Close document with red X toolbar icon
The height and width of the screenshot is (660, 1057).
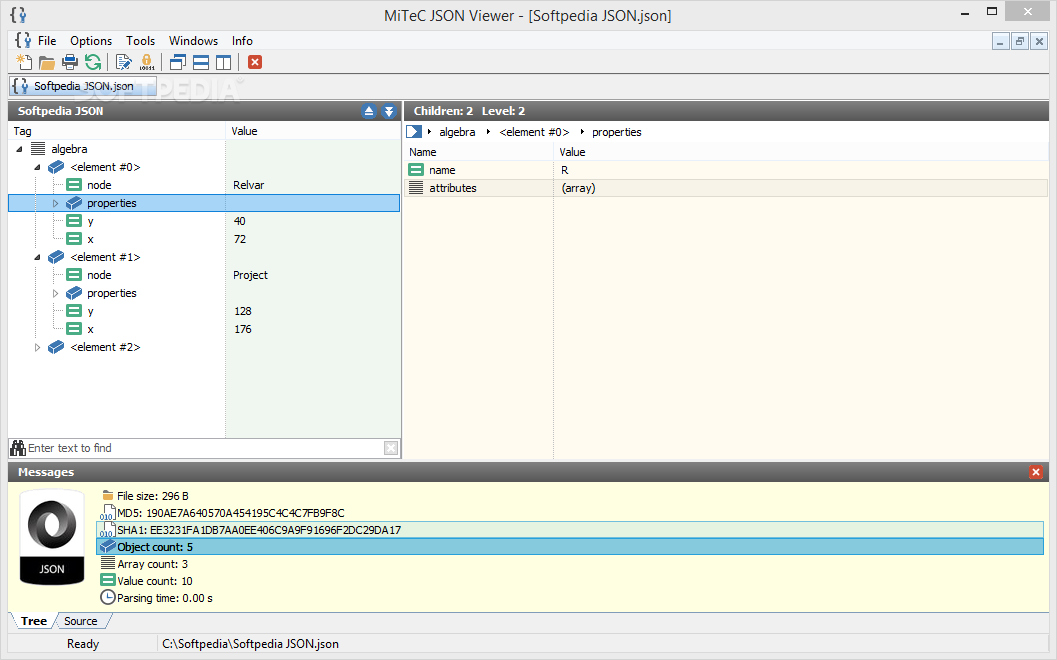[255, 63]
